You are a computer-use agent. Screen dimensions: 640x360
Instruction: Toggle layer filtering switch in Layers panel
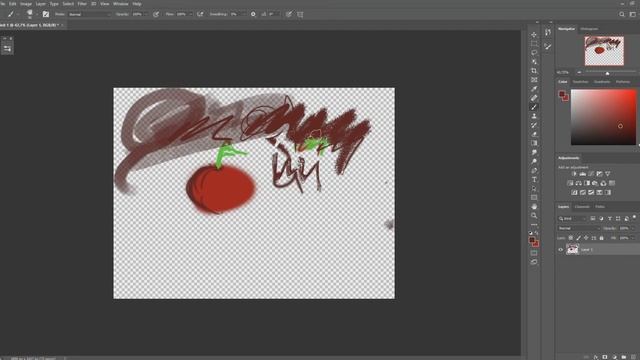[634, 218]
